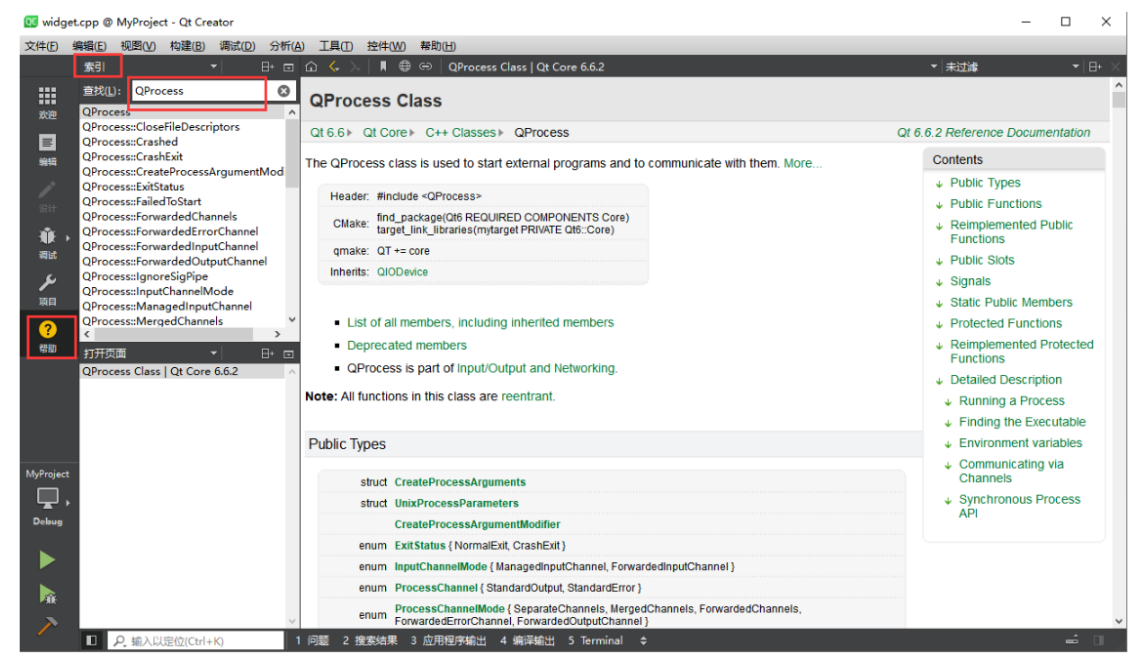Viewport: 1141px width, 664px height.
Task: Close the Open Pages panel
Action: [288, 354]
